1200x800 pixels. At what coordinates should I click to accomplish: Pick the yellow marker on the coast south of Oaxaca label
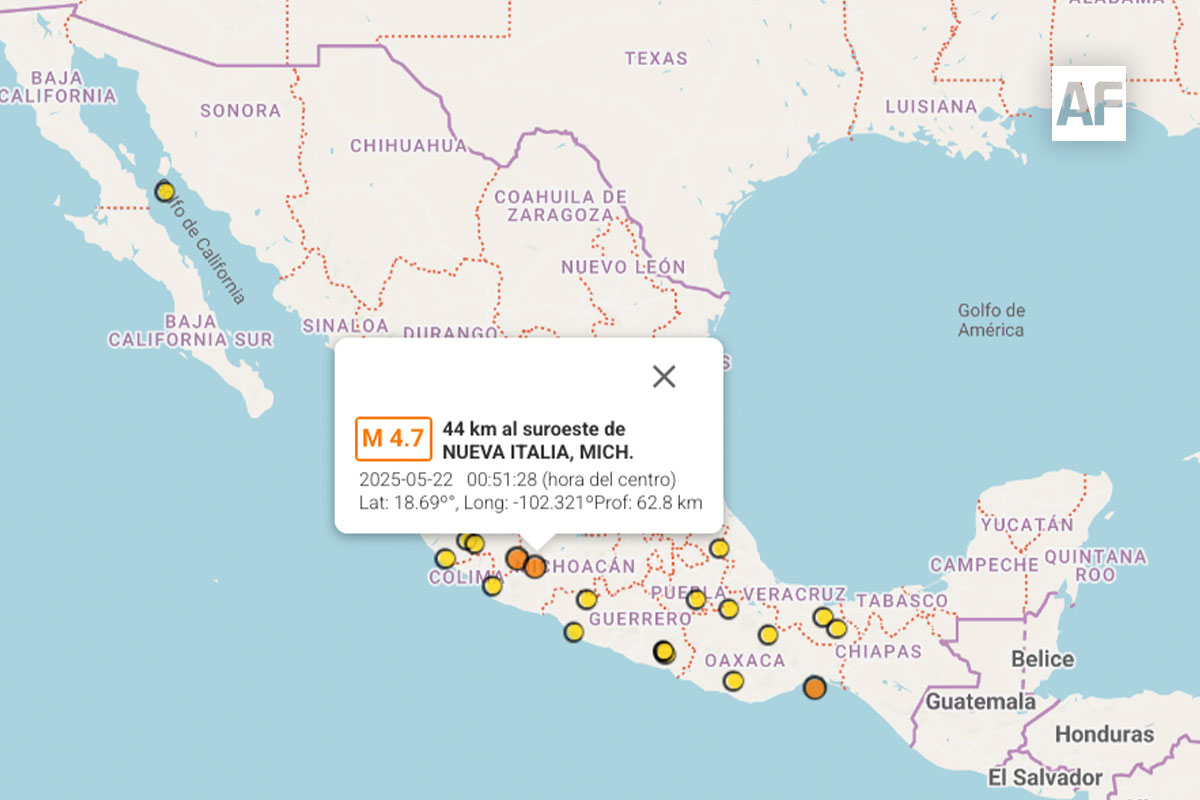point(734,681)
